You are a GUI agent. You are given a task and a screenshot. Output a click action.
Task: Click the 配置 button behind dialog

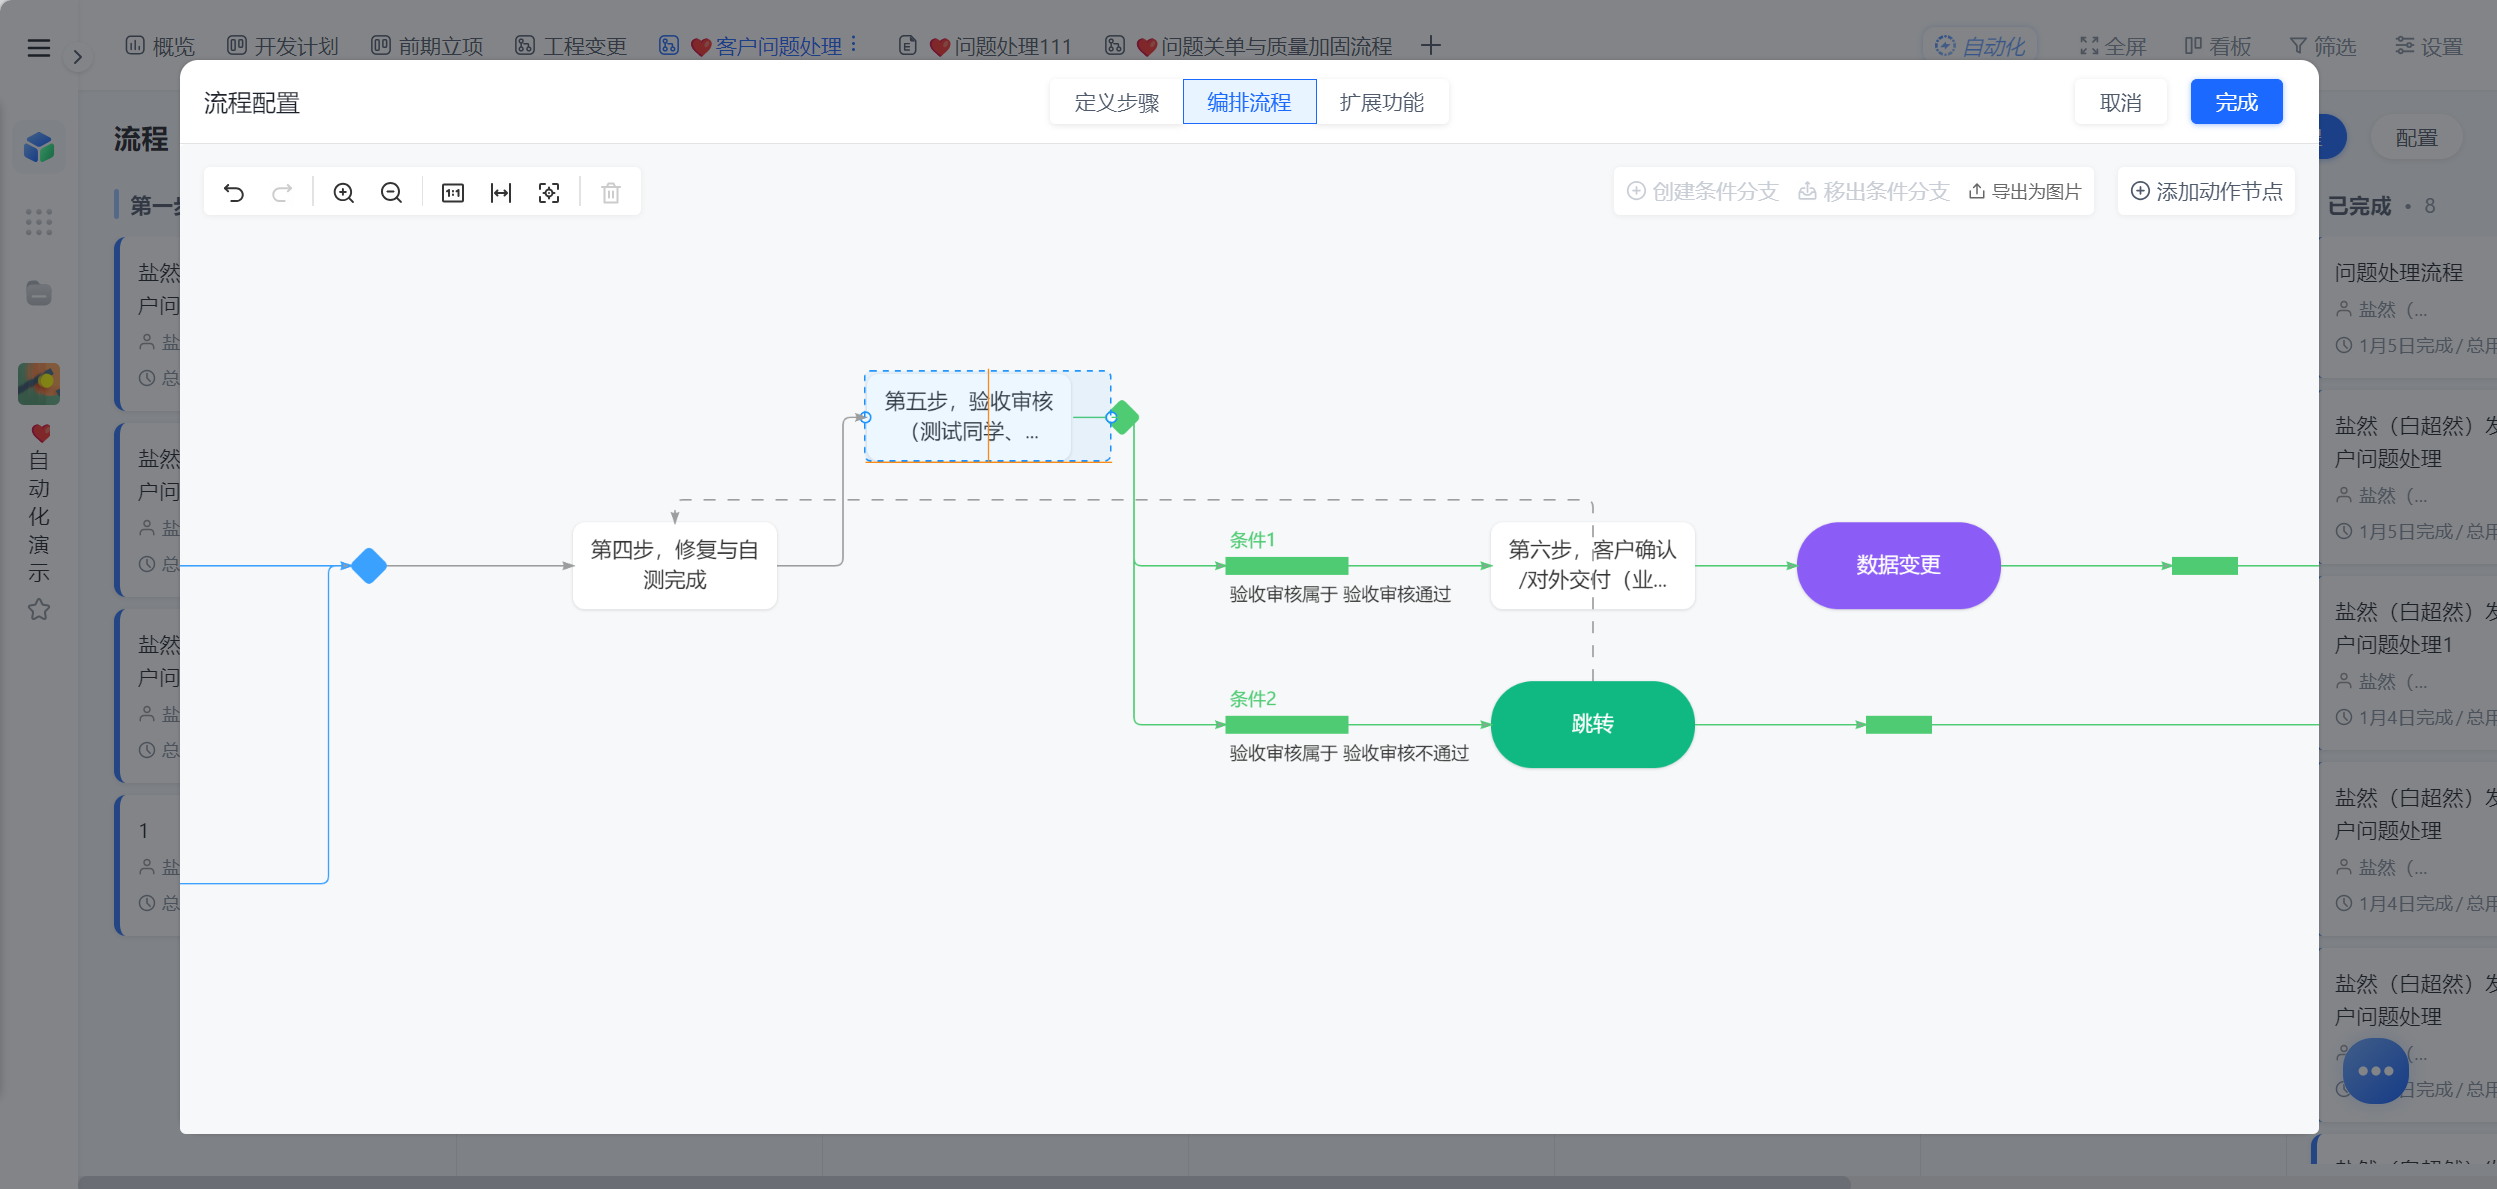2416,138
